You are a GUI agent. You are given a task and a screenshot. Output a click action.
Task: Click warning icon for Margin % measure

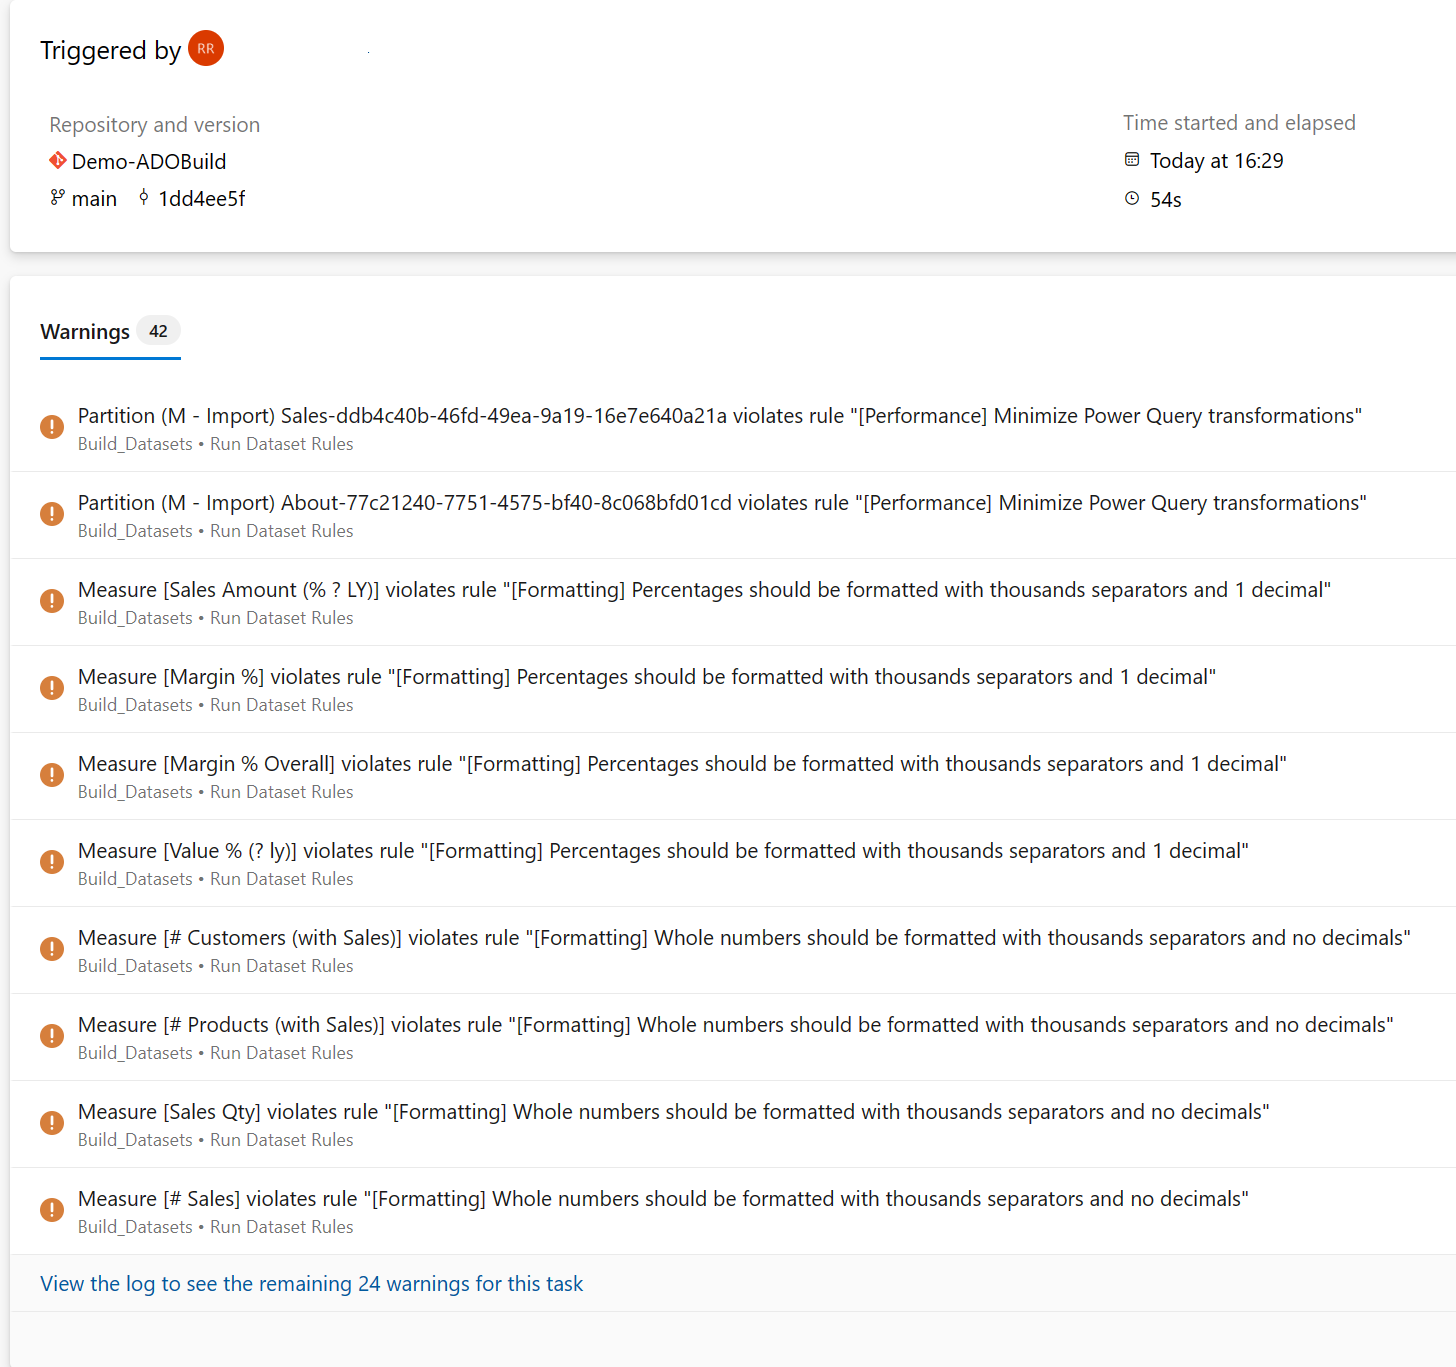click(x=52, y=688)
